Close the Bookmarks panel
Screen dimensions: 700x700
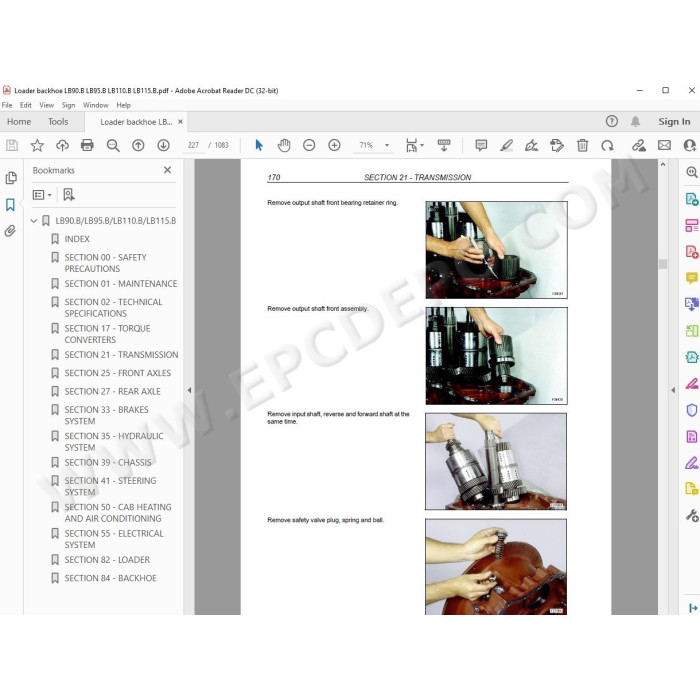[167, 170]
